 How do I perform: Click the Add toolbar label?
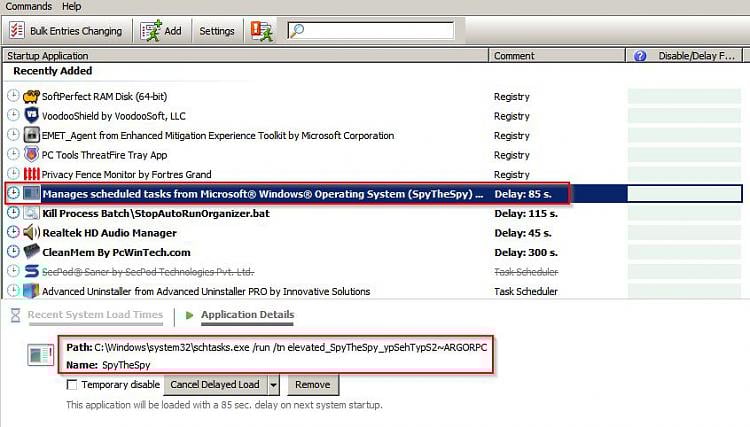coord(173,31)
